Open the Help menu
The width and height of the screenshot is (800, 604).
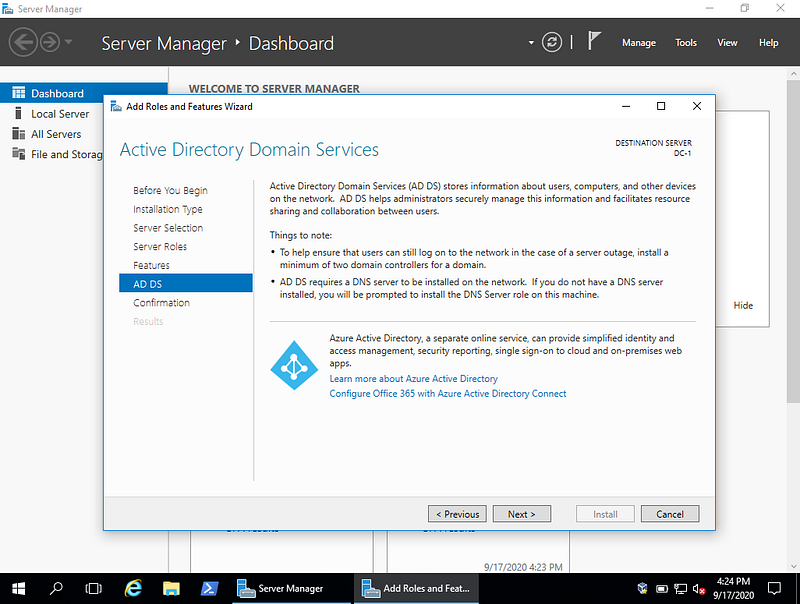[x=768, y=43]
